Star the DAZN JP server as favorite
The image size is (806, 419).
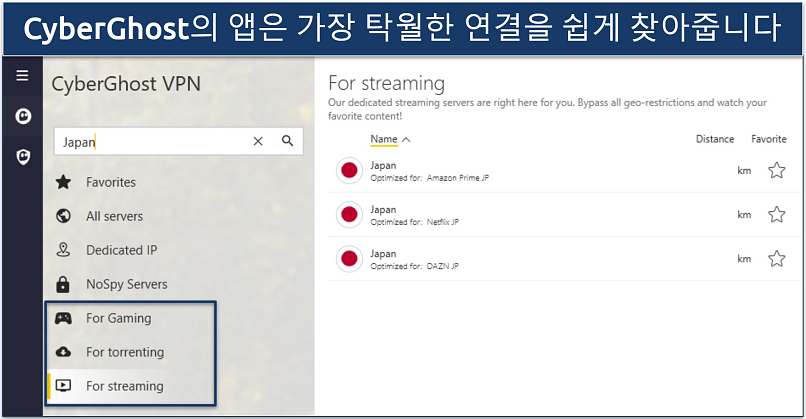(x=776, y=259)
